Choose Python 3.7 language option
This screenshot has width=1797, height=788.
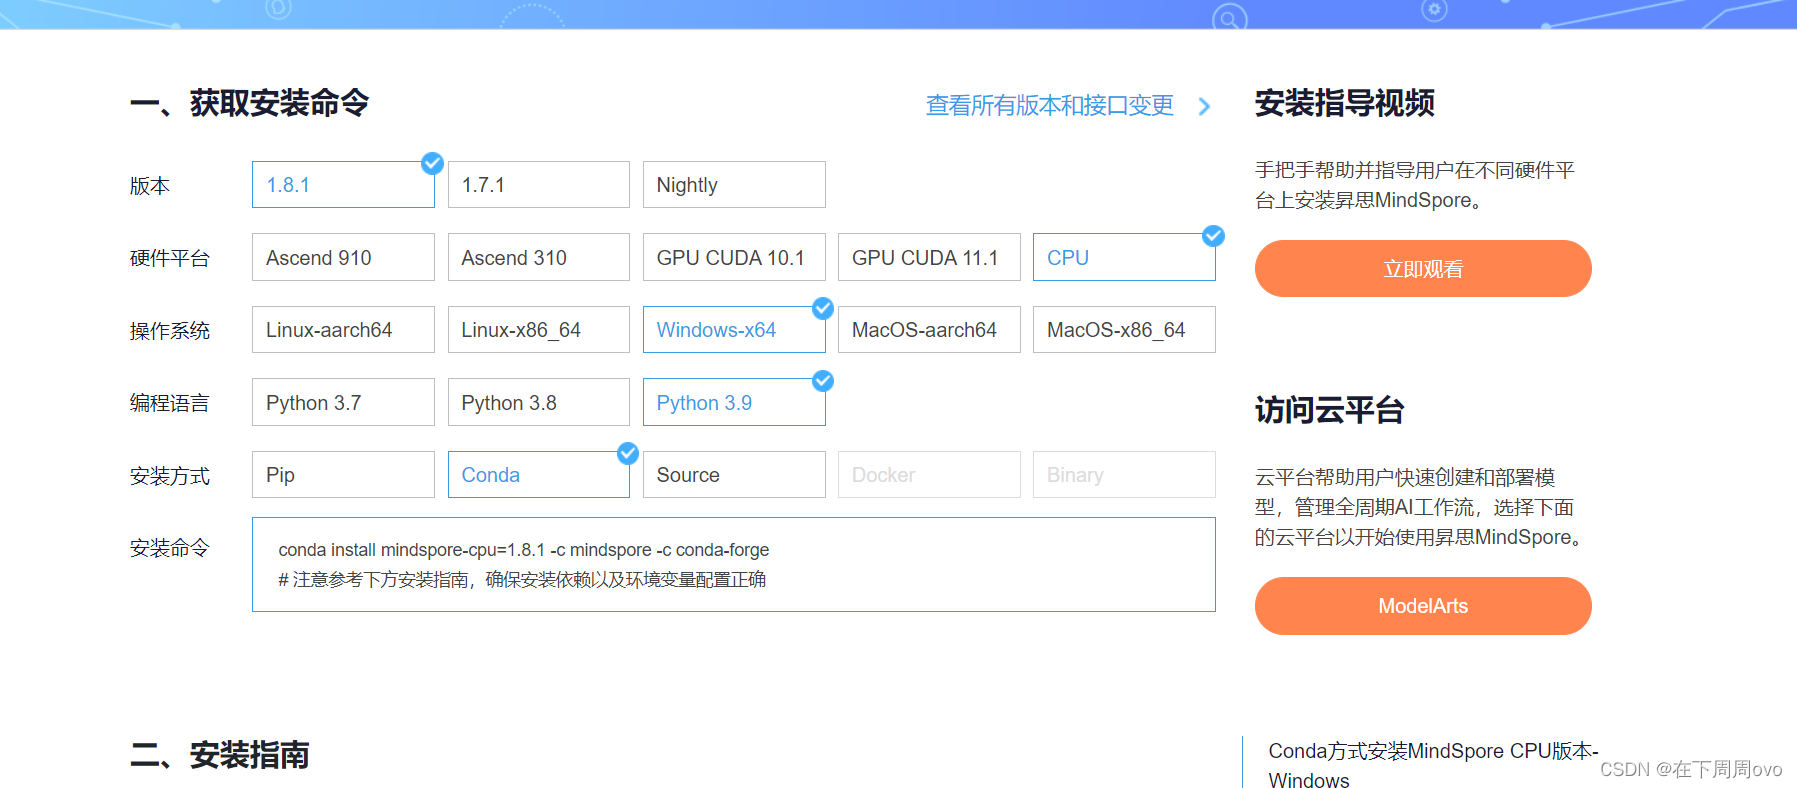343,402
